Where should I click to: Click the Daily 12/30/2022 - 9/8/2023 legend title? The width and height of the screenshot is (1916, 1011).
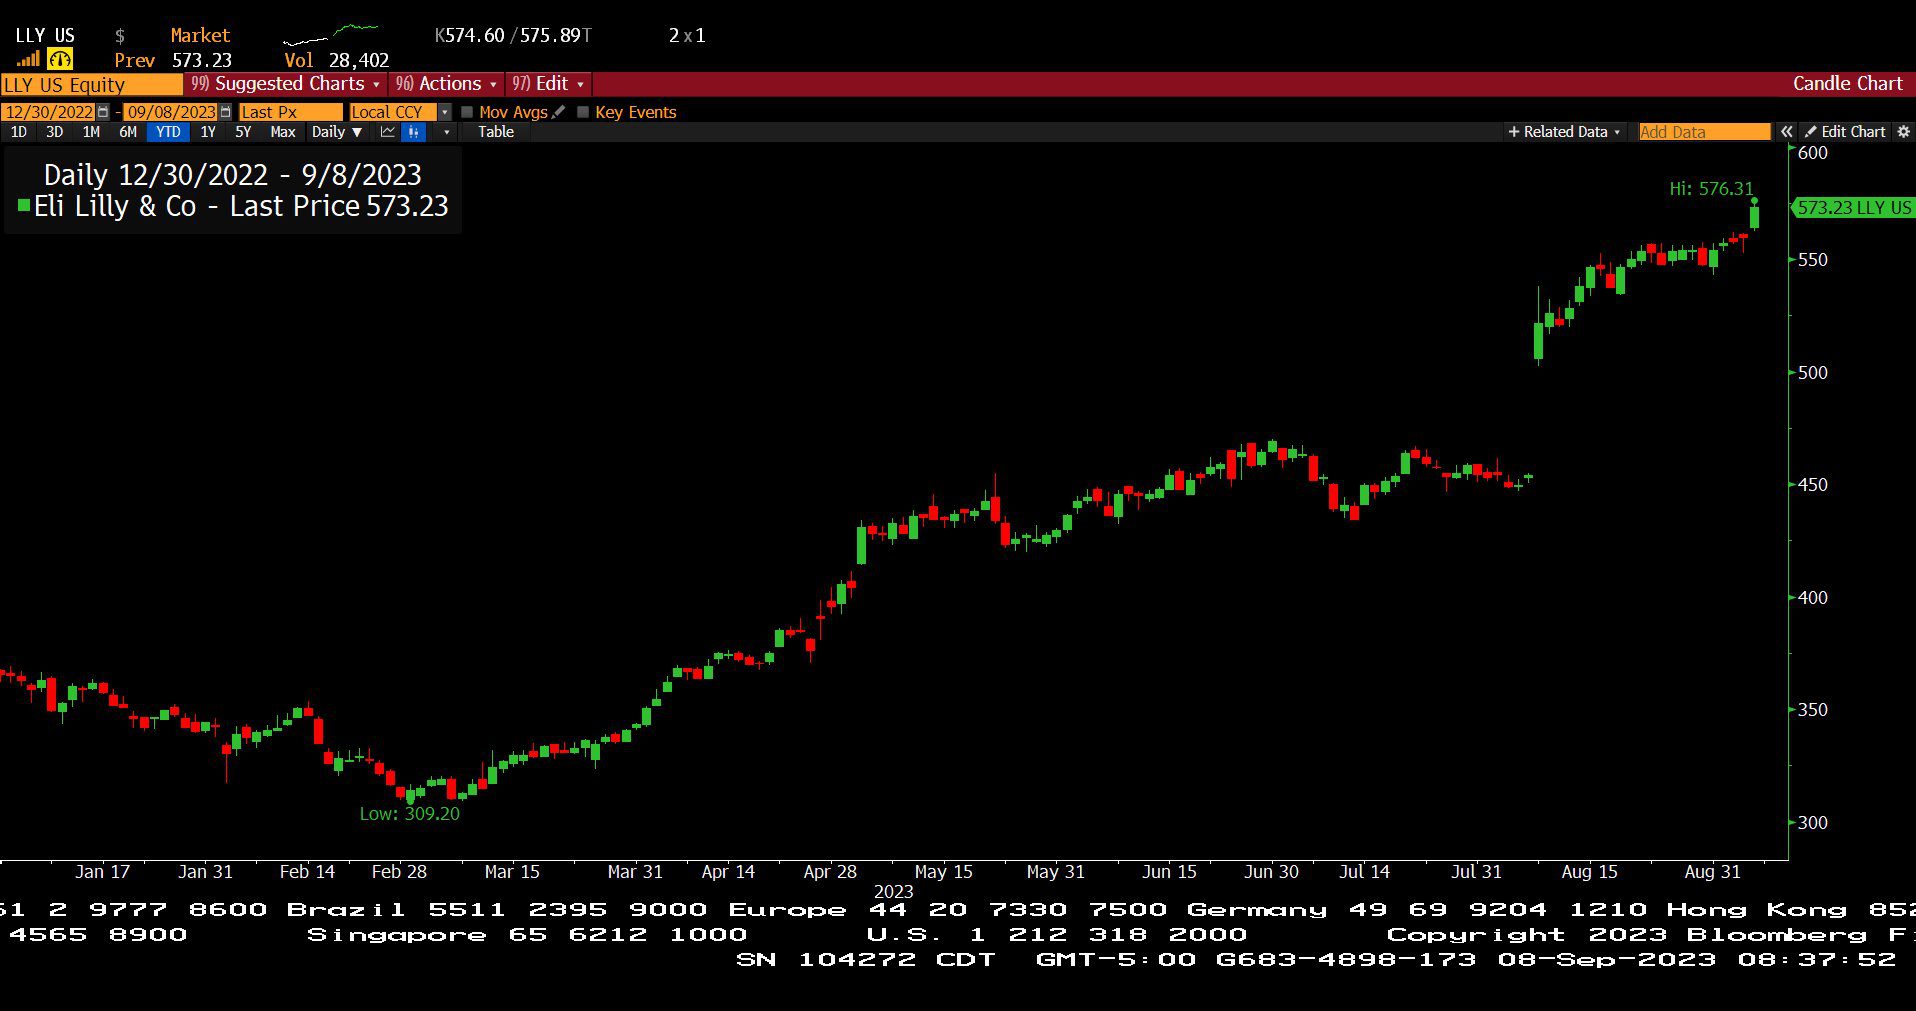click(x=233, y=175)
